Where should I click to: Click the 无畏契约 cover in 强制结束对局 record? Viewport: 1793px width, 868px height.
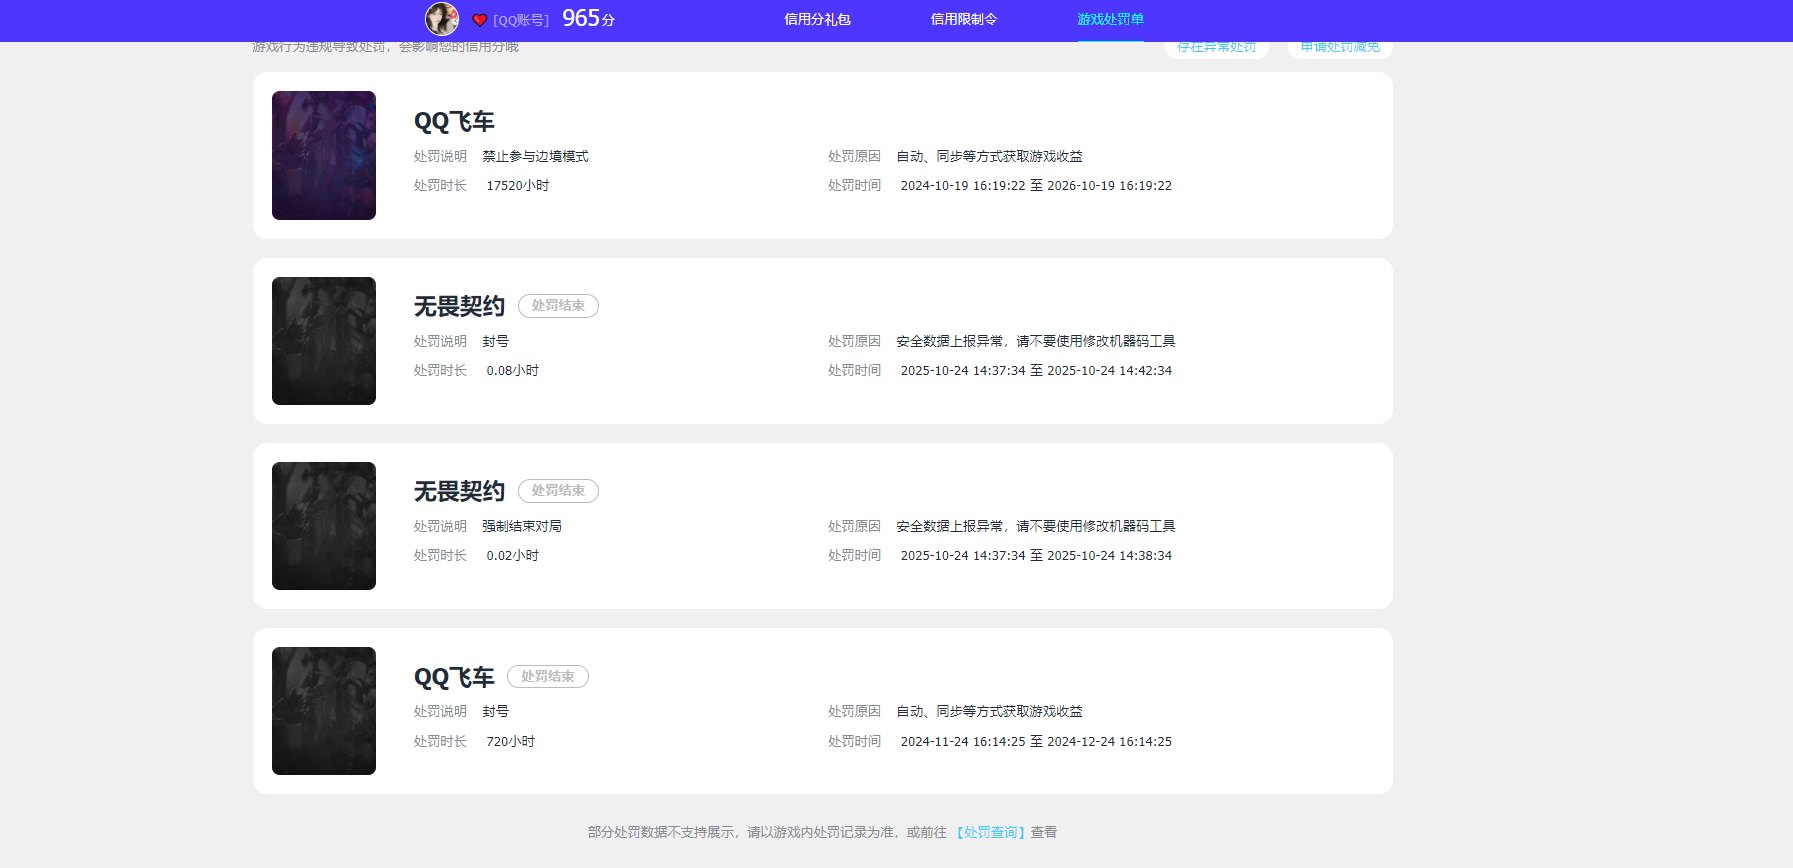click(x=324, y=526)
